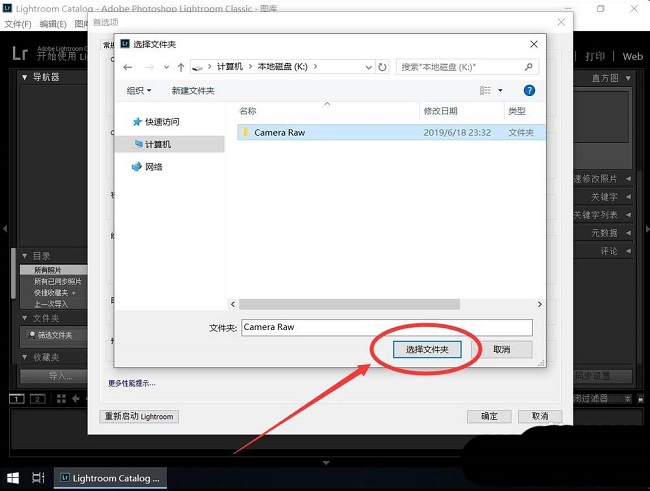The image size is (650, 491).
Task: Expand the 关键字列表 panel
Action: (x=628, y=215)
